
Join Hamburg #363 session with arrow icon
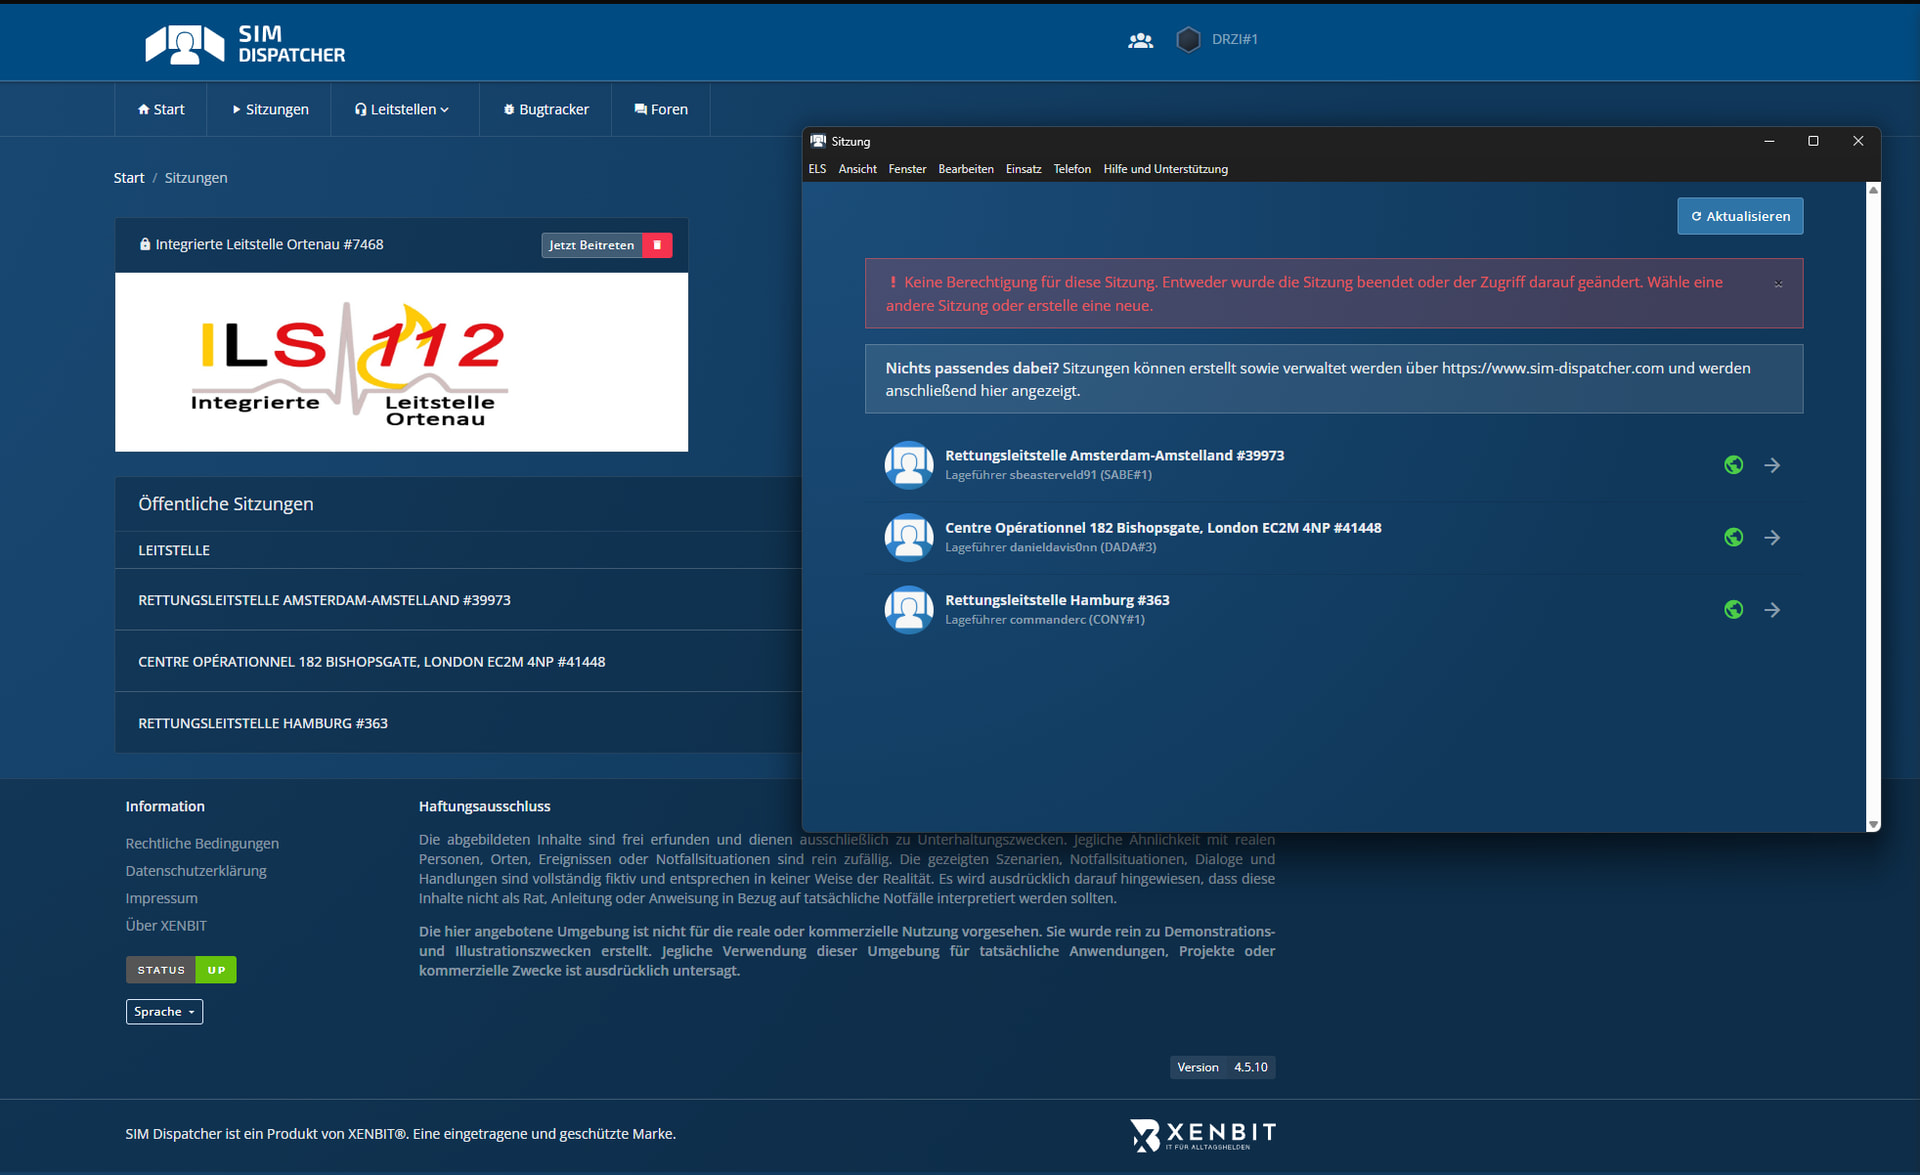click(1772, 610)
